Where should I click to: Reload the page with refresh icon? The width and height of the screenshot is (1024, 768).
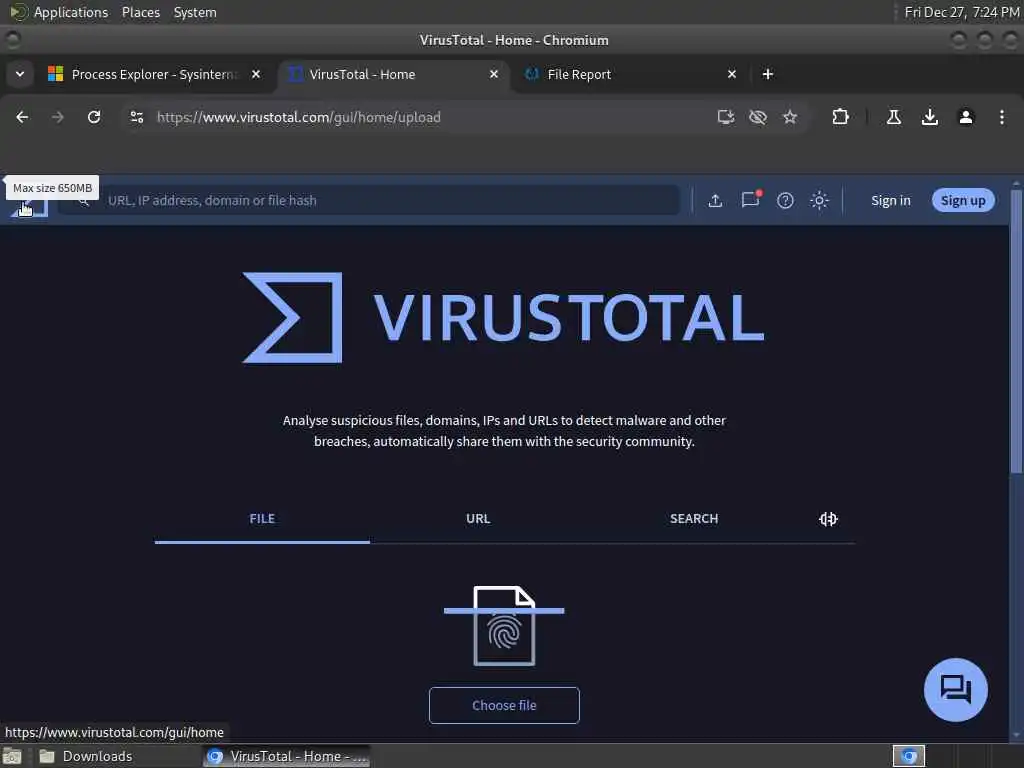click(x=94, y=117)
